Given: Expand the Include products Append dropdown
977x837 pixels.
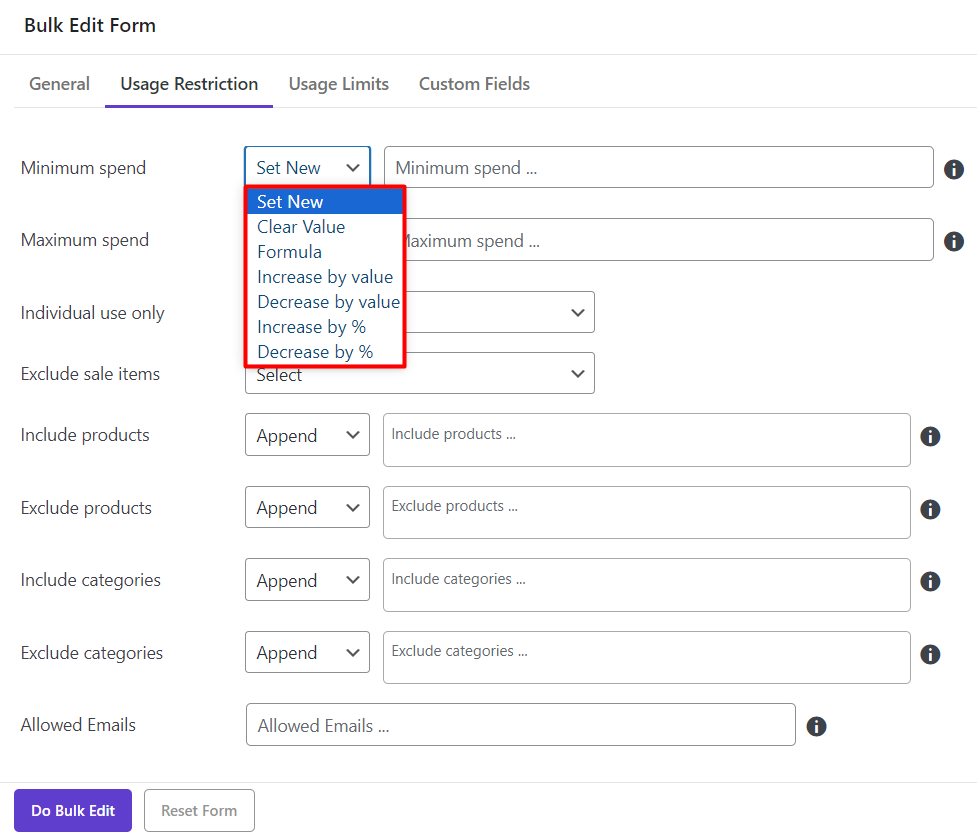Looking at the screenshot, I should 307,436.
